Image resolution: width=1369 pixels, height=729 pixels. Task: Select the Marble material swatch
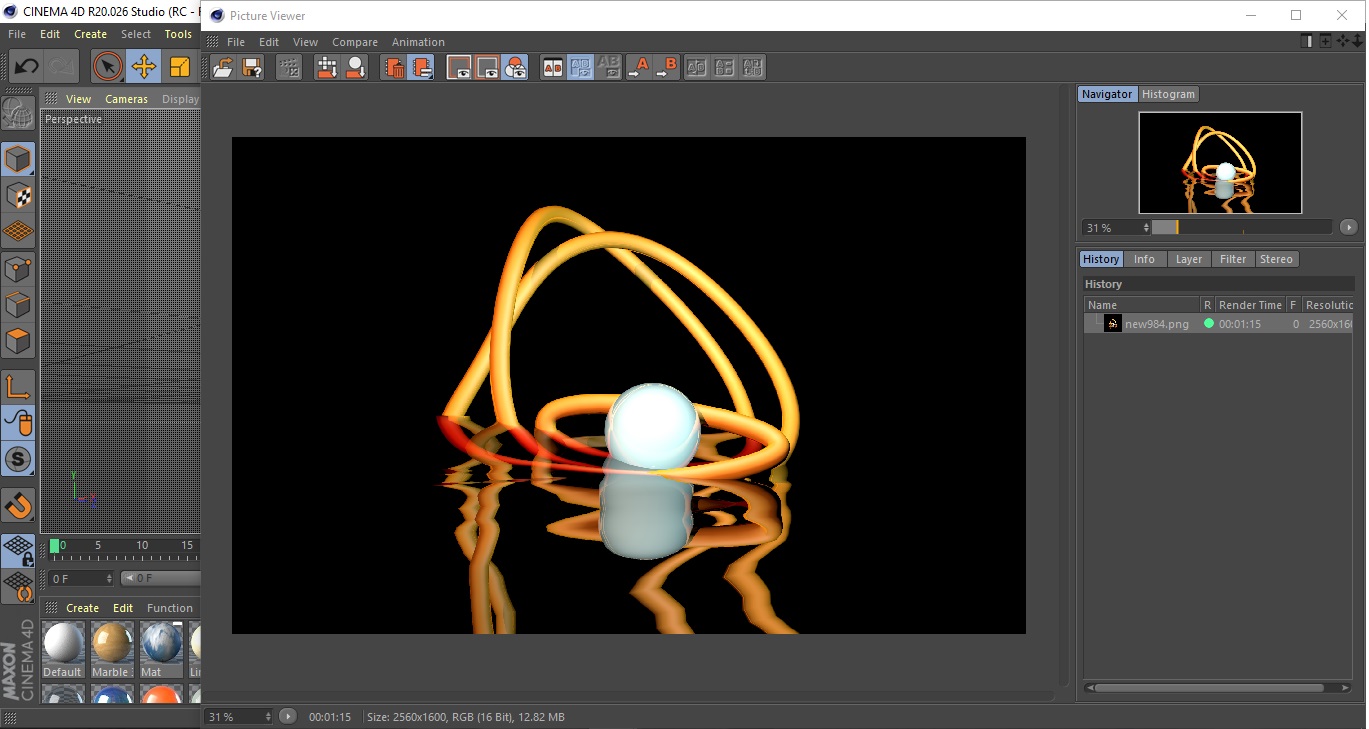pos(110,649)
